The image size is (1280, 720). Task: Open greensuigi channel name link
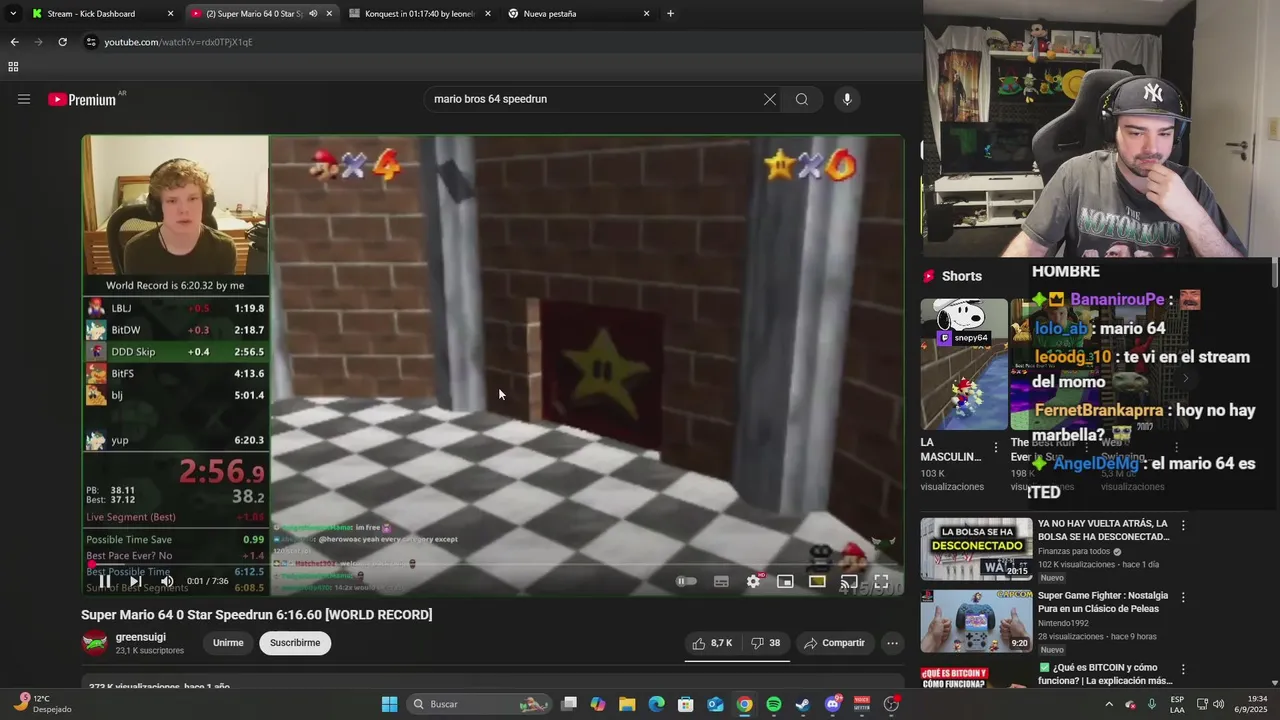[141, 637]
